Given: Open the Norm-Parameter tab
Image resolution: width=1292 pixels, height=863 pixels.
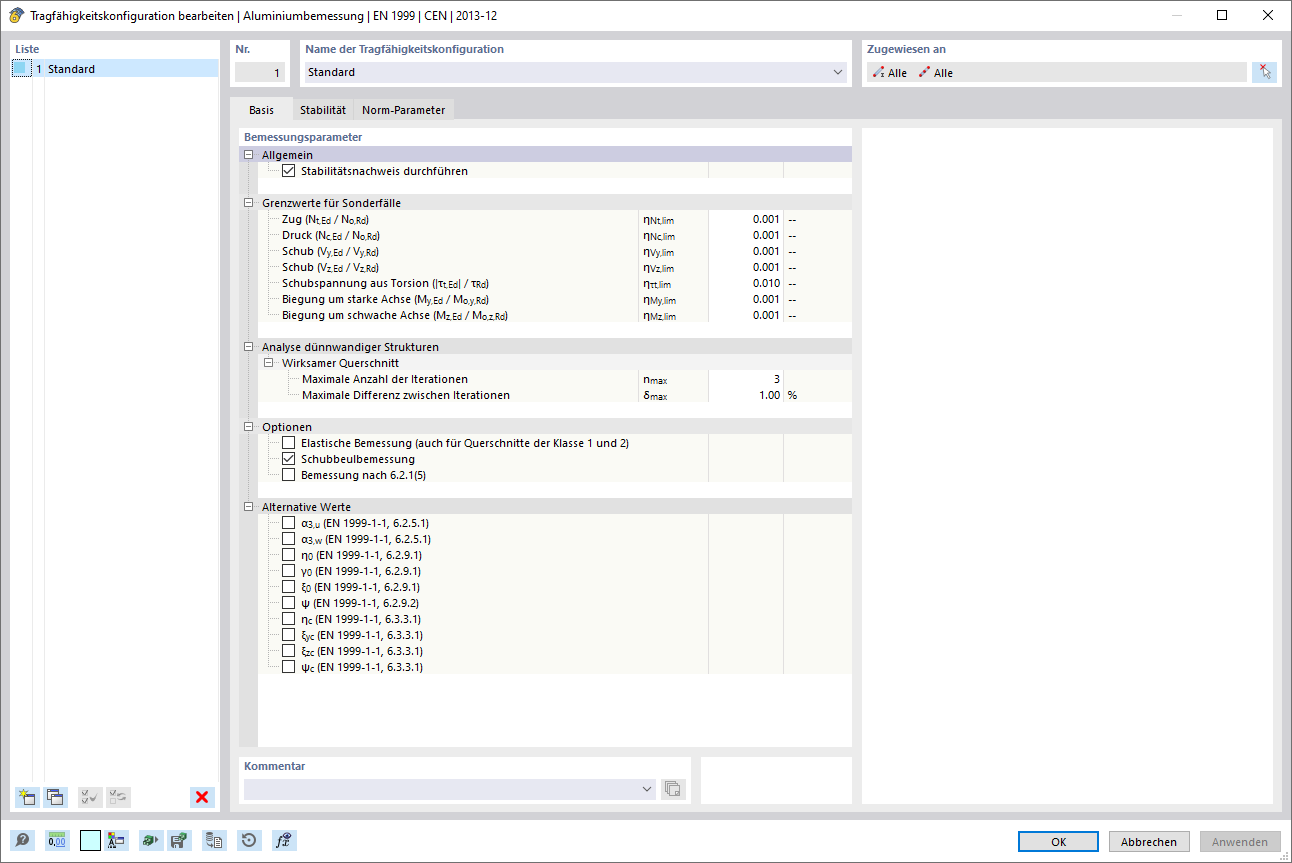Looking at the screenshot, I should [404, 110].
